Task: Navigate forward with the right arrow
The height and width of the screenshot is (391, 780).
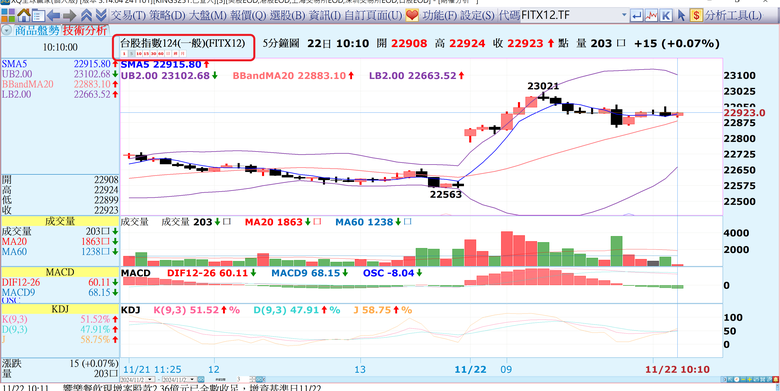Action: pyautogui.click(x=69, y=15)
